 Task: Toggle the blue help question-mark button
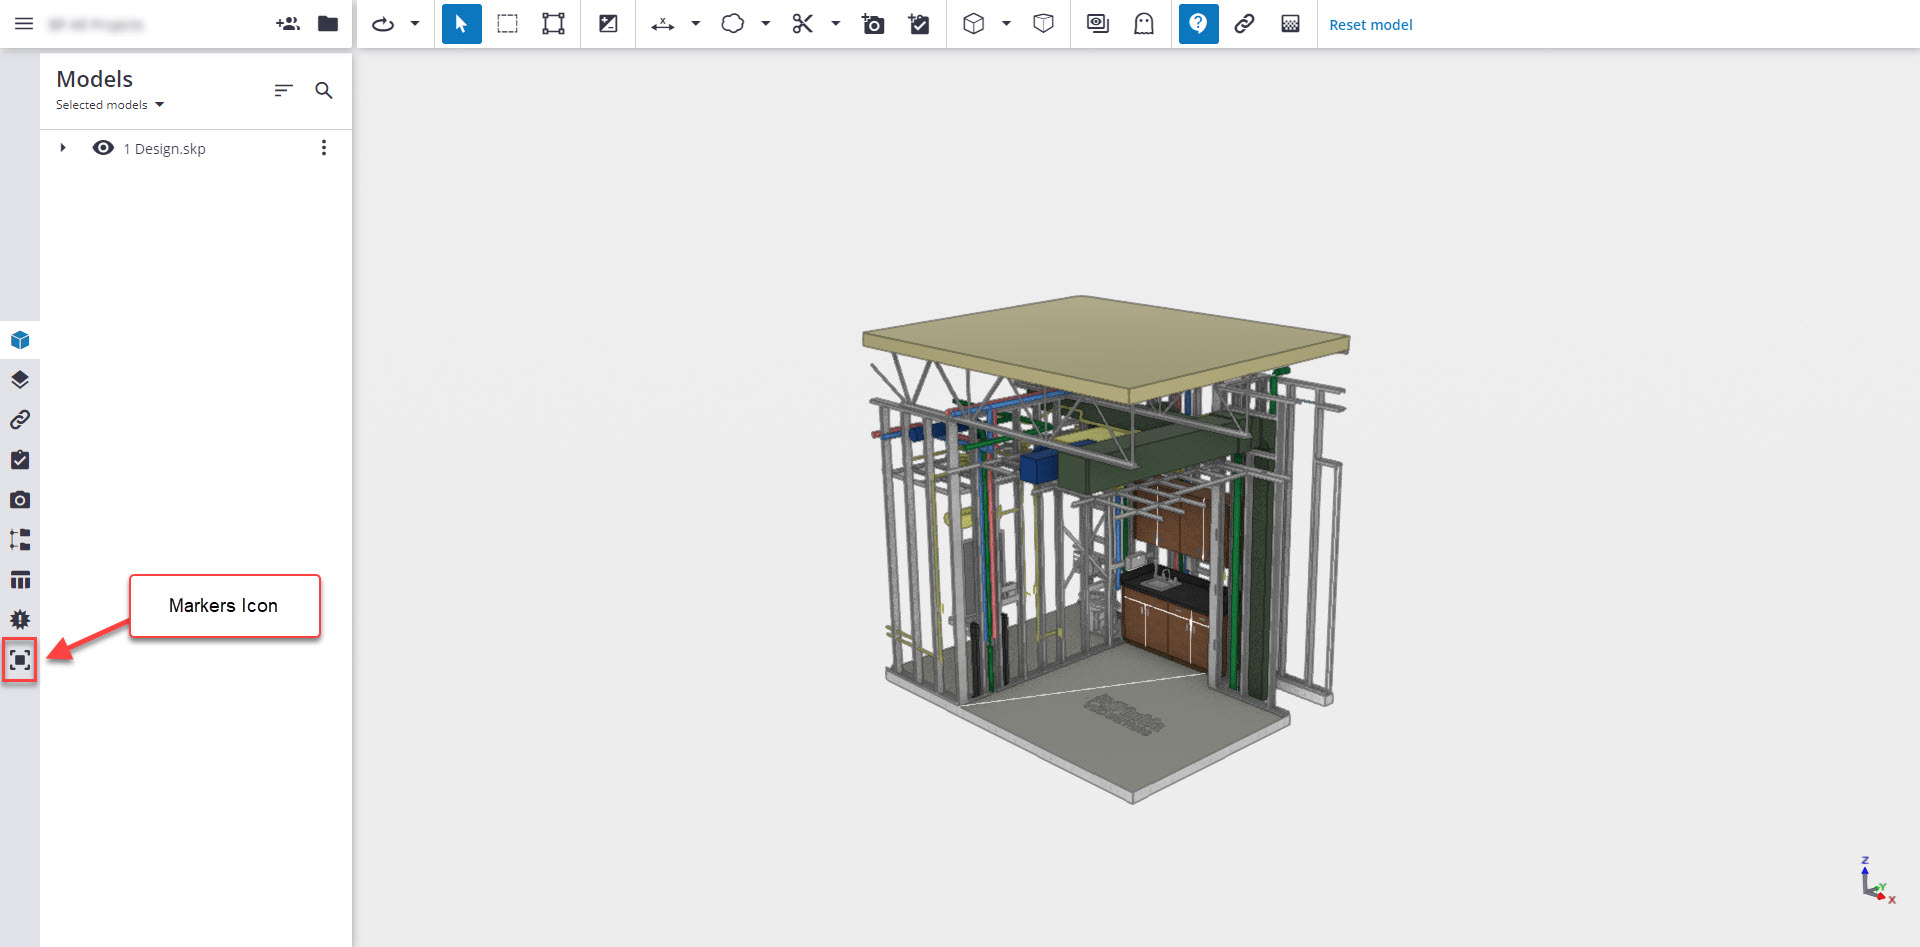1198,24
